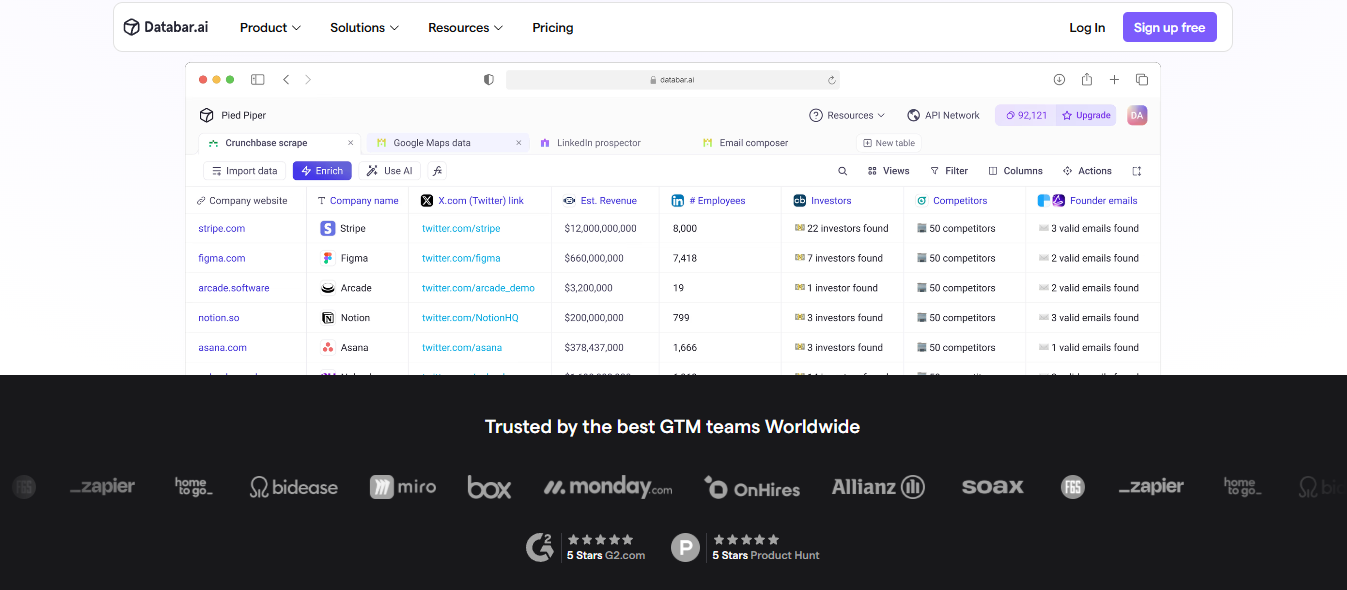This screenshot has width=1347, height=590.
Task: Open the Filter option
Action: pos(949,171)
